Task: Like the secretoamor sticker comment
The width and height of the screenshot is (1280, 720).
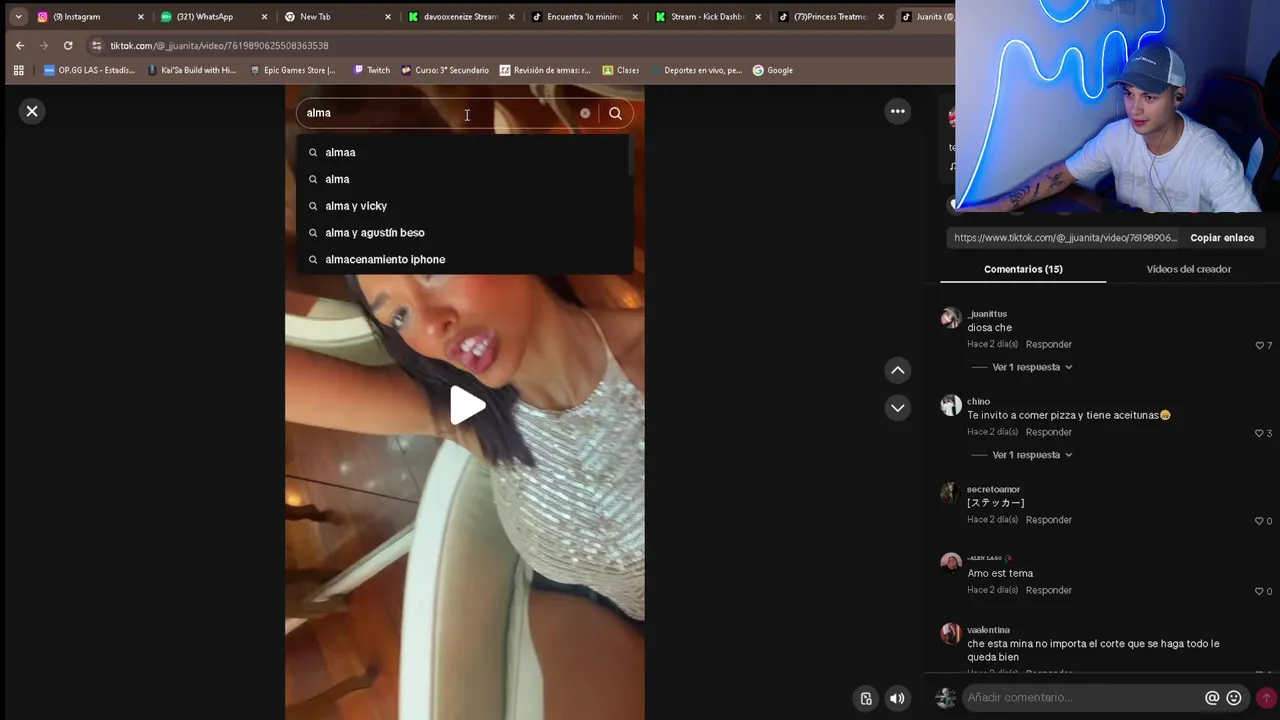Action: (x=1260, y=521)
